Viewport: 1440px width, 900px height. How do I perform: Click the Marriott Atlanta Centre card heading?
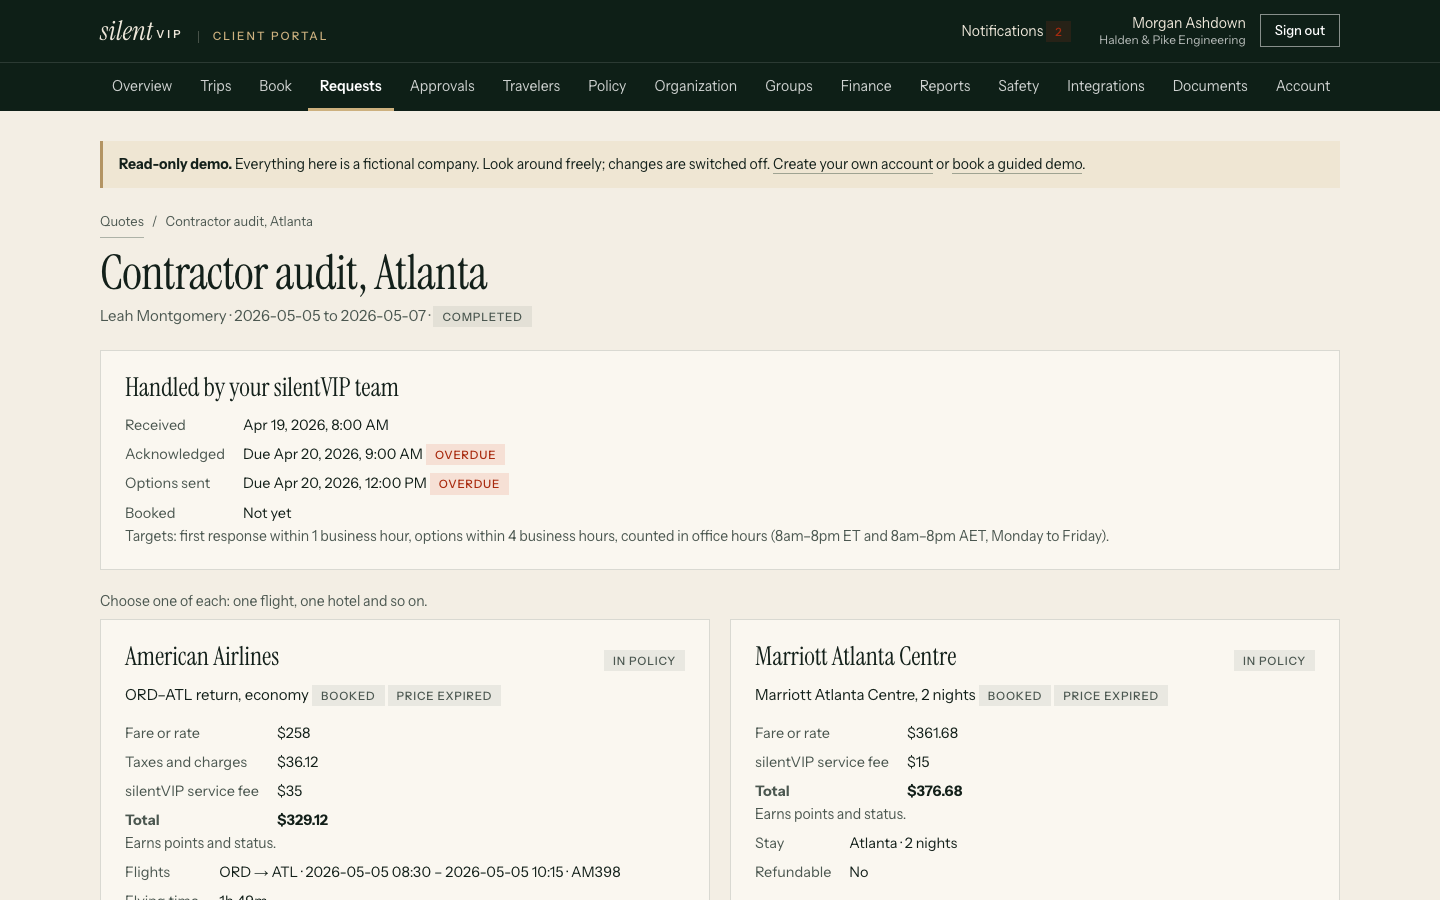click(856, 657)
